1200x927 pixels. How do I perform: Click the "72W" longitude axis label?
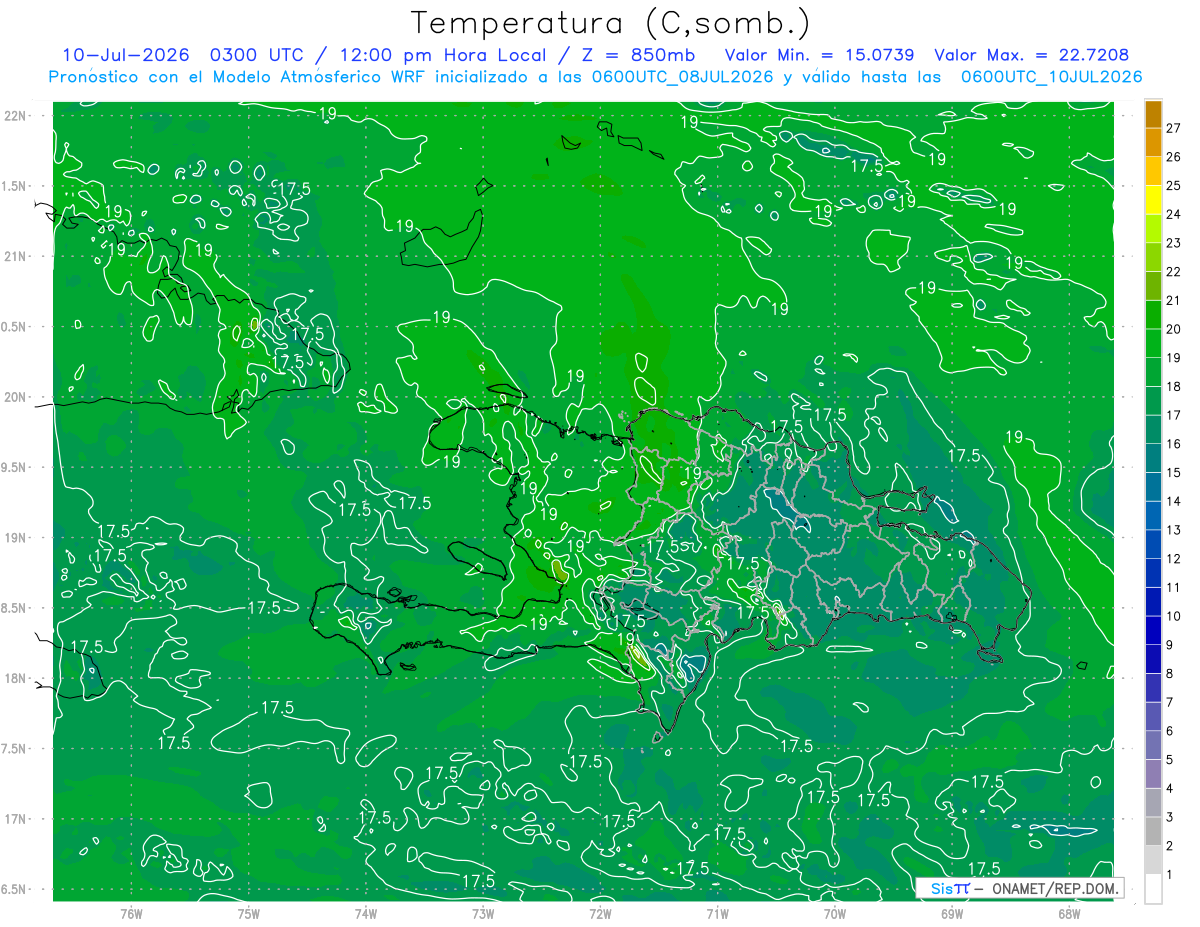click(x=600, y=913)
